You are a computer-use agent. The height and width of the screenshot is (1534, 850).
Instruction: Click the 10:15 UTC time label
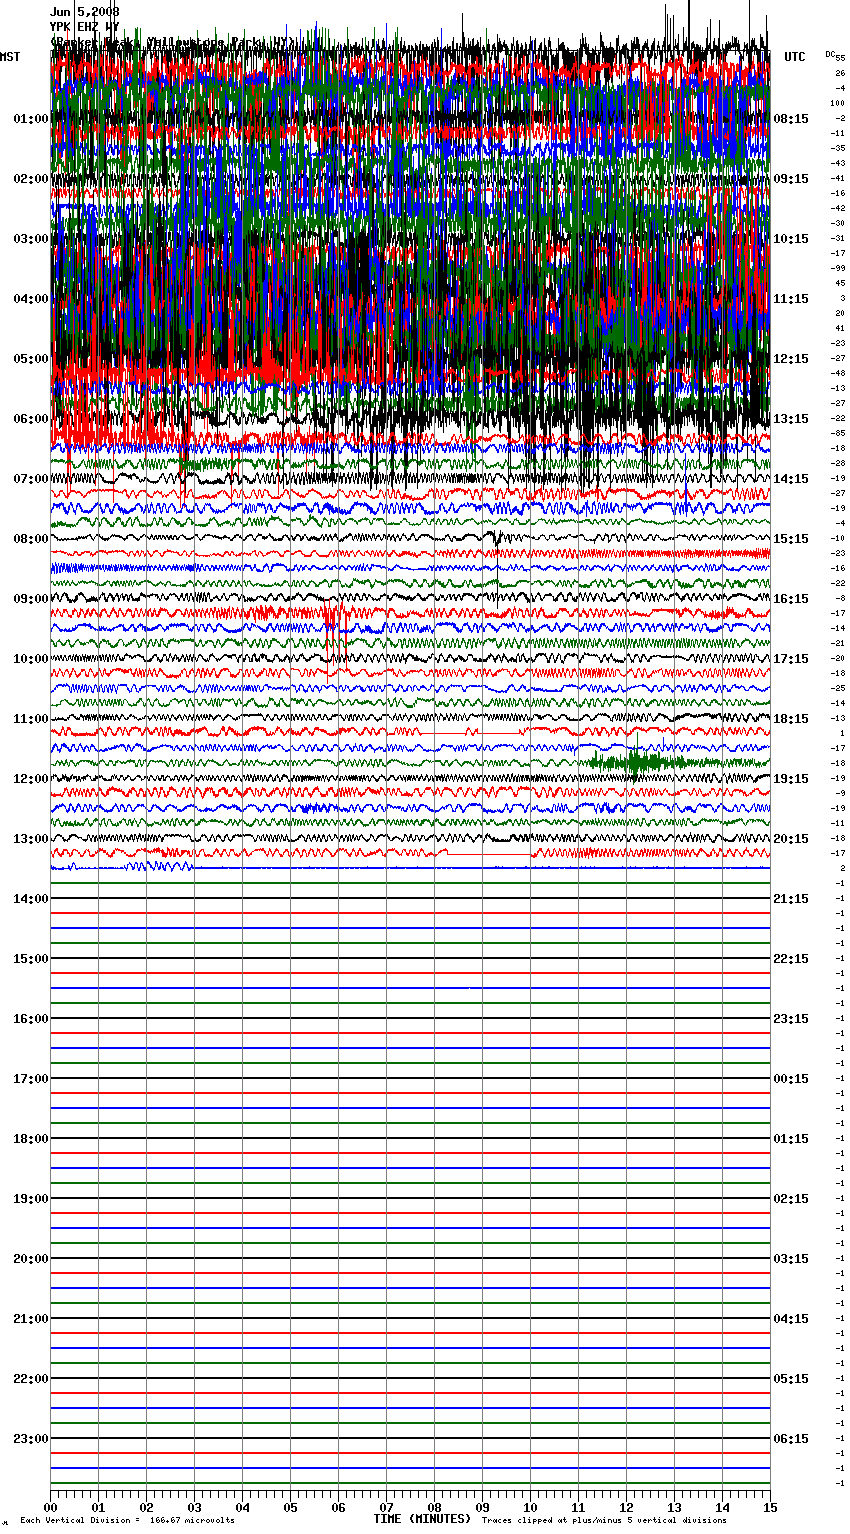(x=791, y=239)
